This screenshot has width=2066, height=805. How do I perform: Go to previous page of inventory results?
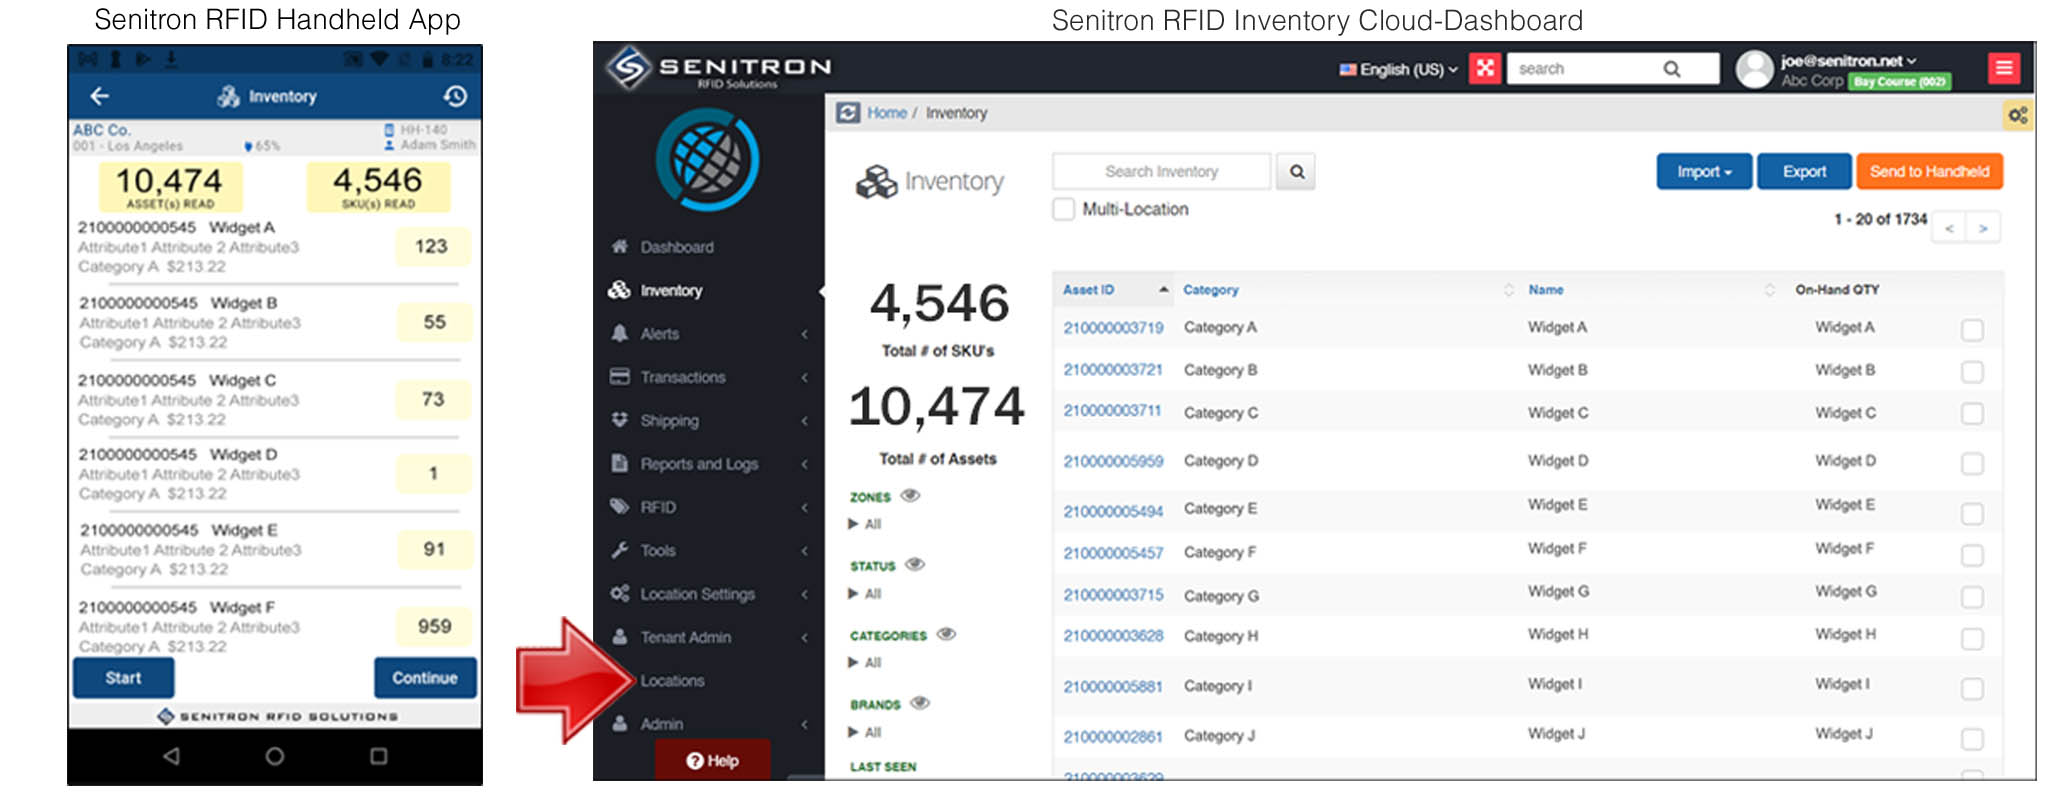click(1949, 228)
